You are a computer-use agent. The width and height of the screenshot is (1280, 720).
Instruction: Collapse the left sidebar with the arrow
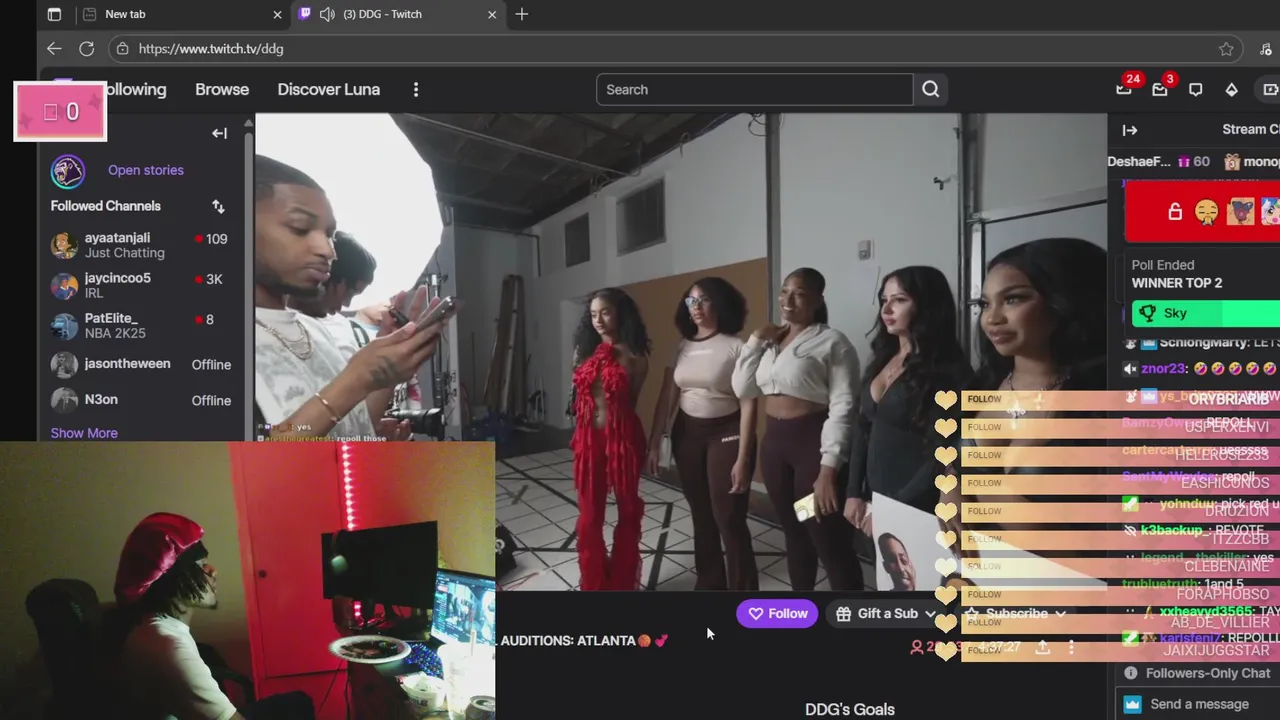[x=219, y=133]
